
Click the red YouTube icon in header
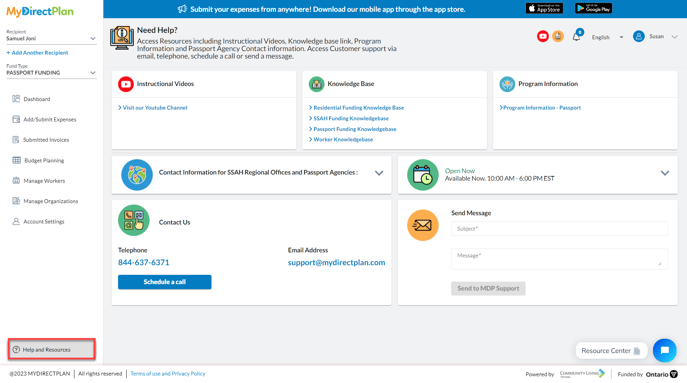tap(542, 36)
